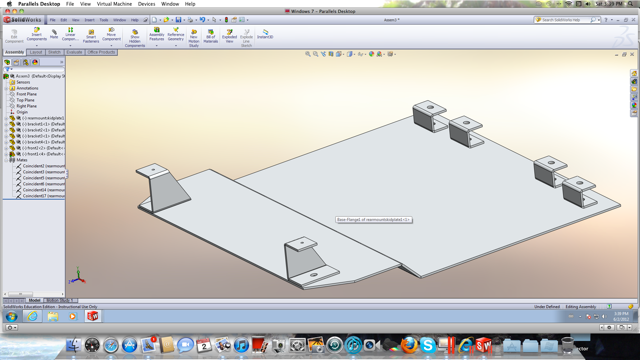Open Windows Explorer folder on taskbar

(x=53, y=316)
